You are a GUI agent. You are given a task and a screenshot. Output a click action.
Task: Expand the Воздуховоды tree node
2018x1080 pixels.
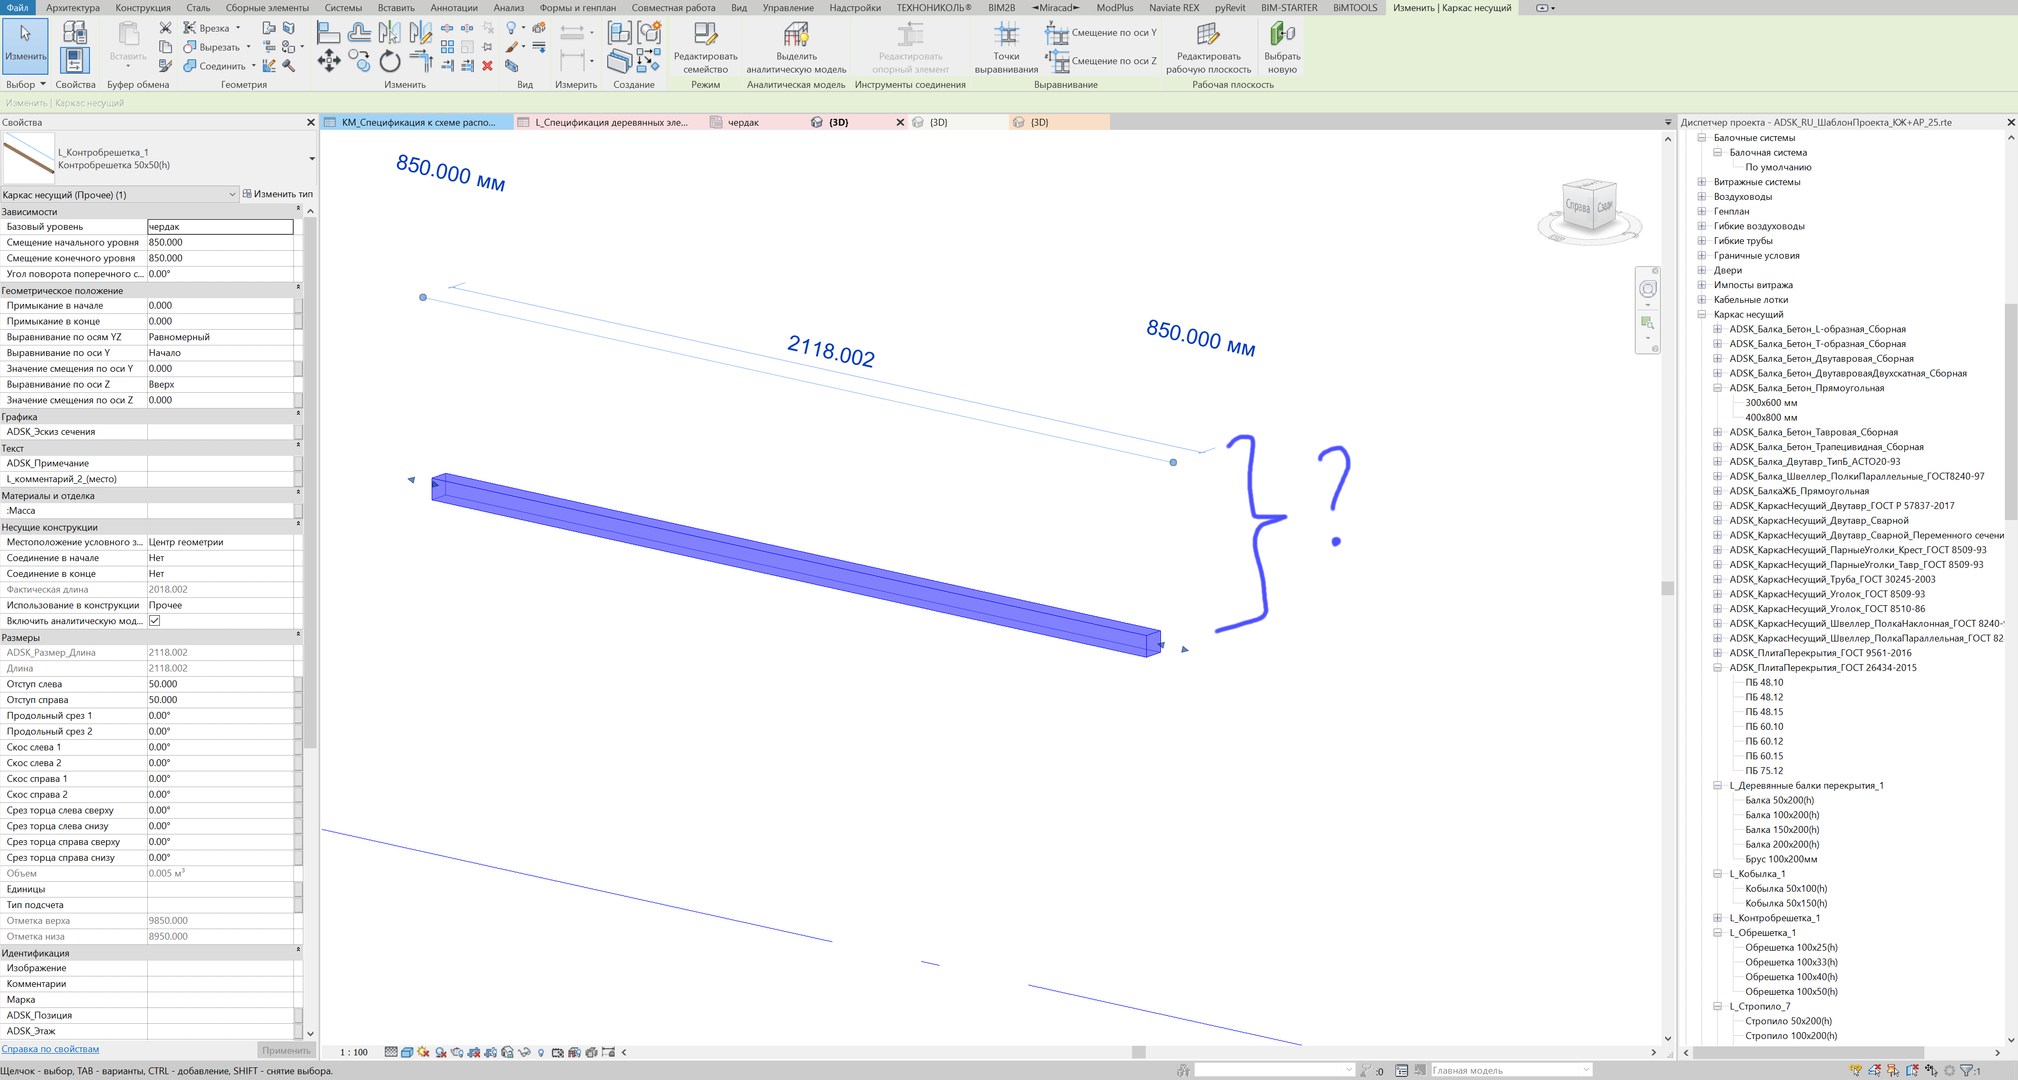click(x=1702, y=197)
